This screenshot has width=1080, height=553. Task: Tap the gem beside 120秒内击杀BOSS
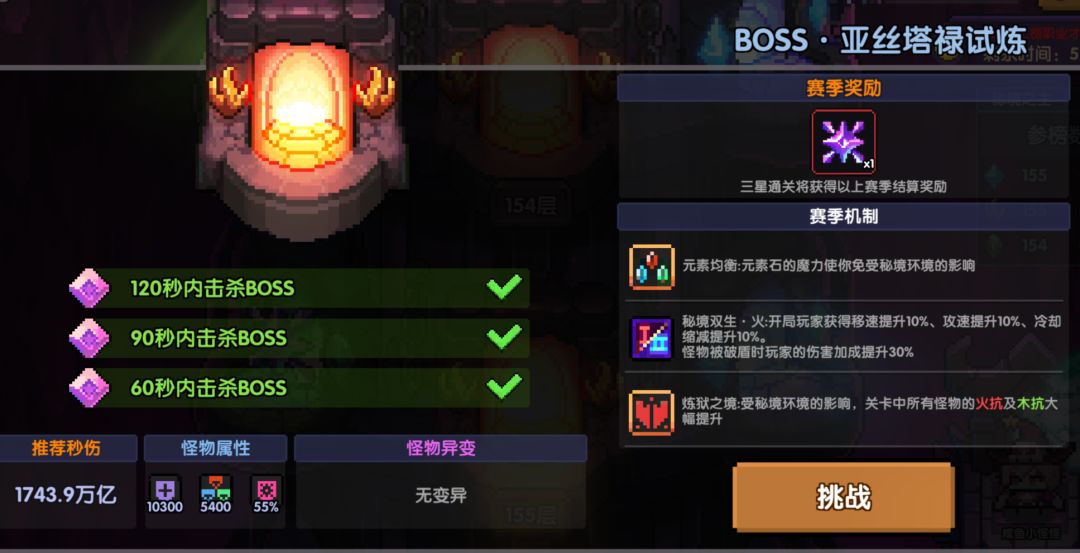tap(90, 288)
